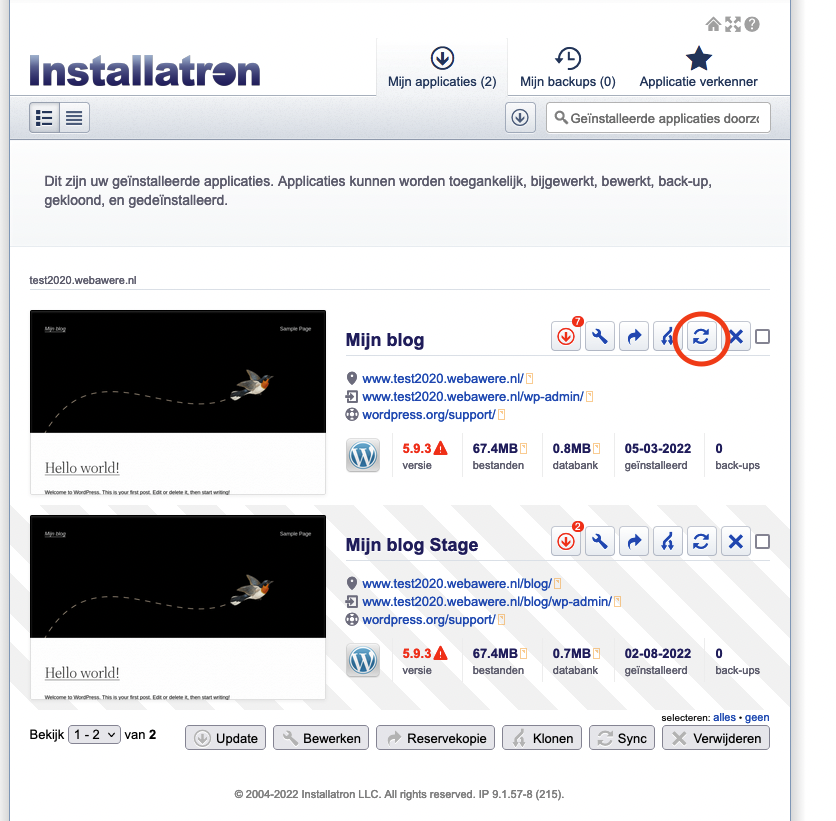
Task: Select all via the alles link
Action: pyautogui.click(x=725, y=718)
